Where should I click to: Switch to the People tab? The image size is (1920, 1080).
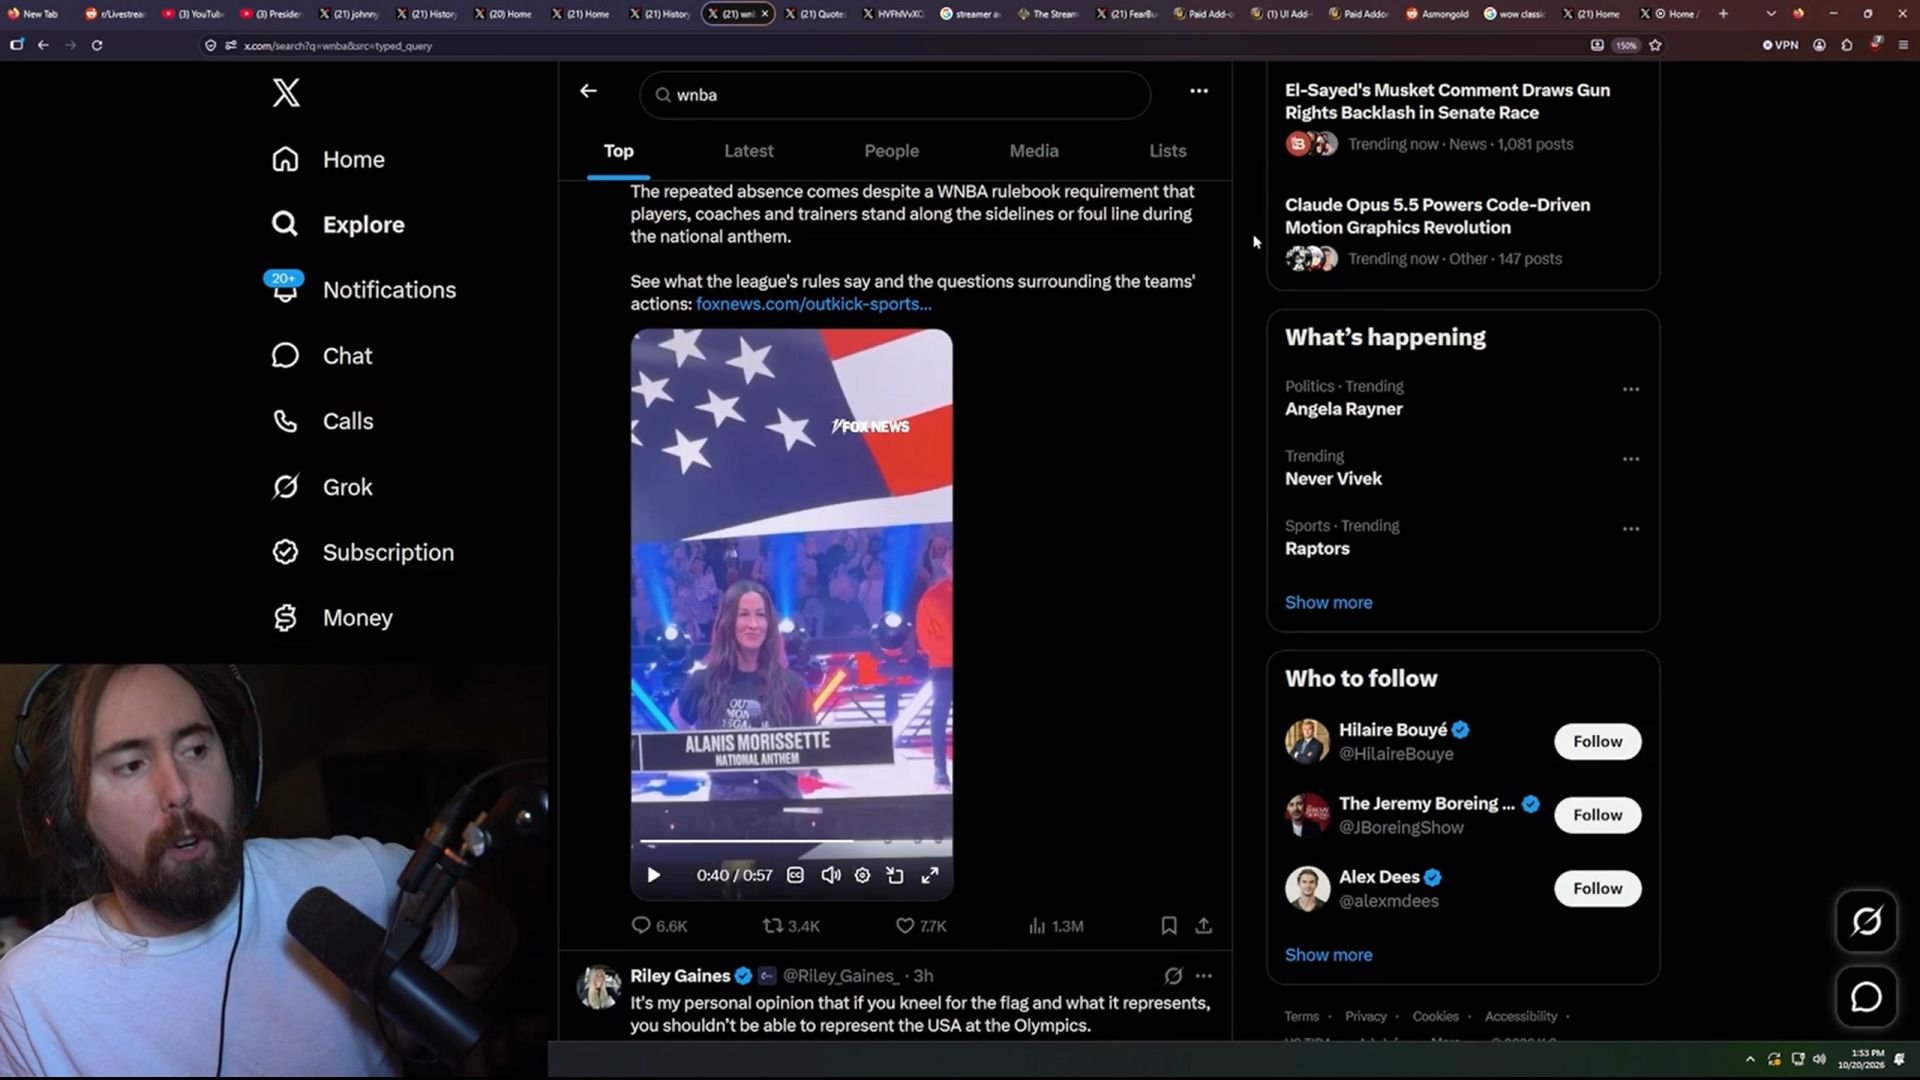coord(891,151)
